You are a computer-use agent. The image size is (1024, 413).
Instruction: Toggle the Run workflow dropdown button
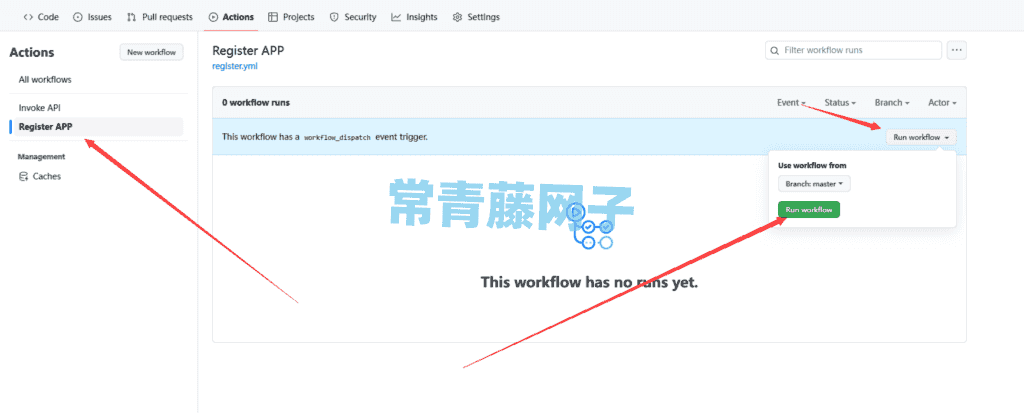tap(921, 137)
